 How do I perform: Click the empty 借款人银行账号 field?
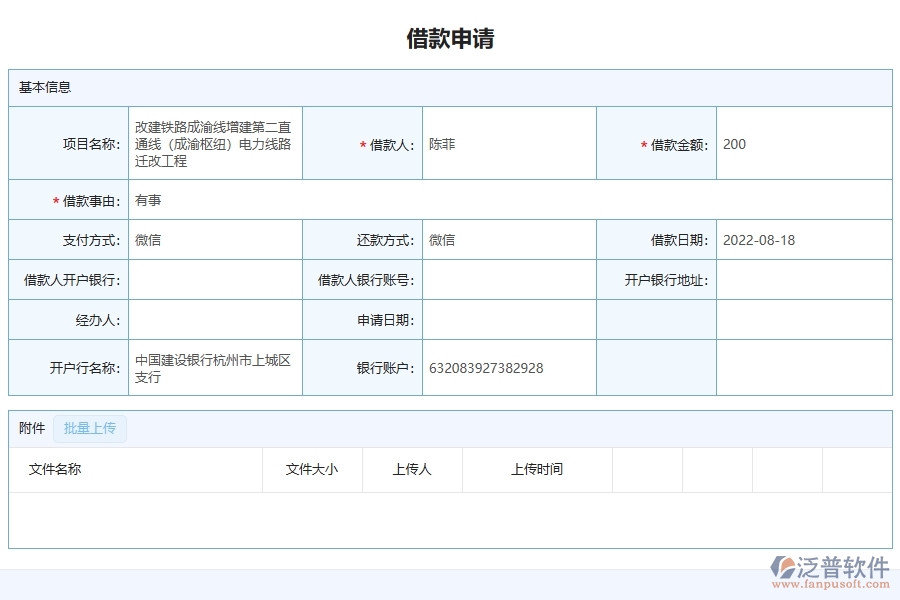coord(510,280)
